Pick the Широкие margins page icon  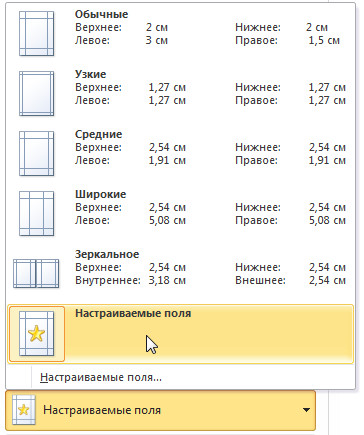[37, 213]
